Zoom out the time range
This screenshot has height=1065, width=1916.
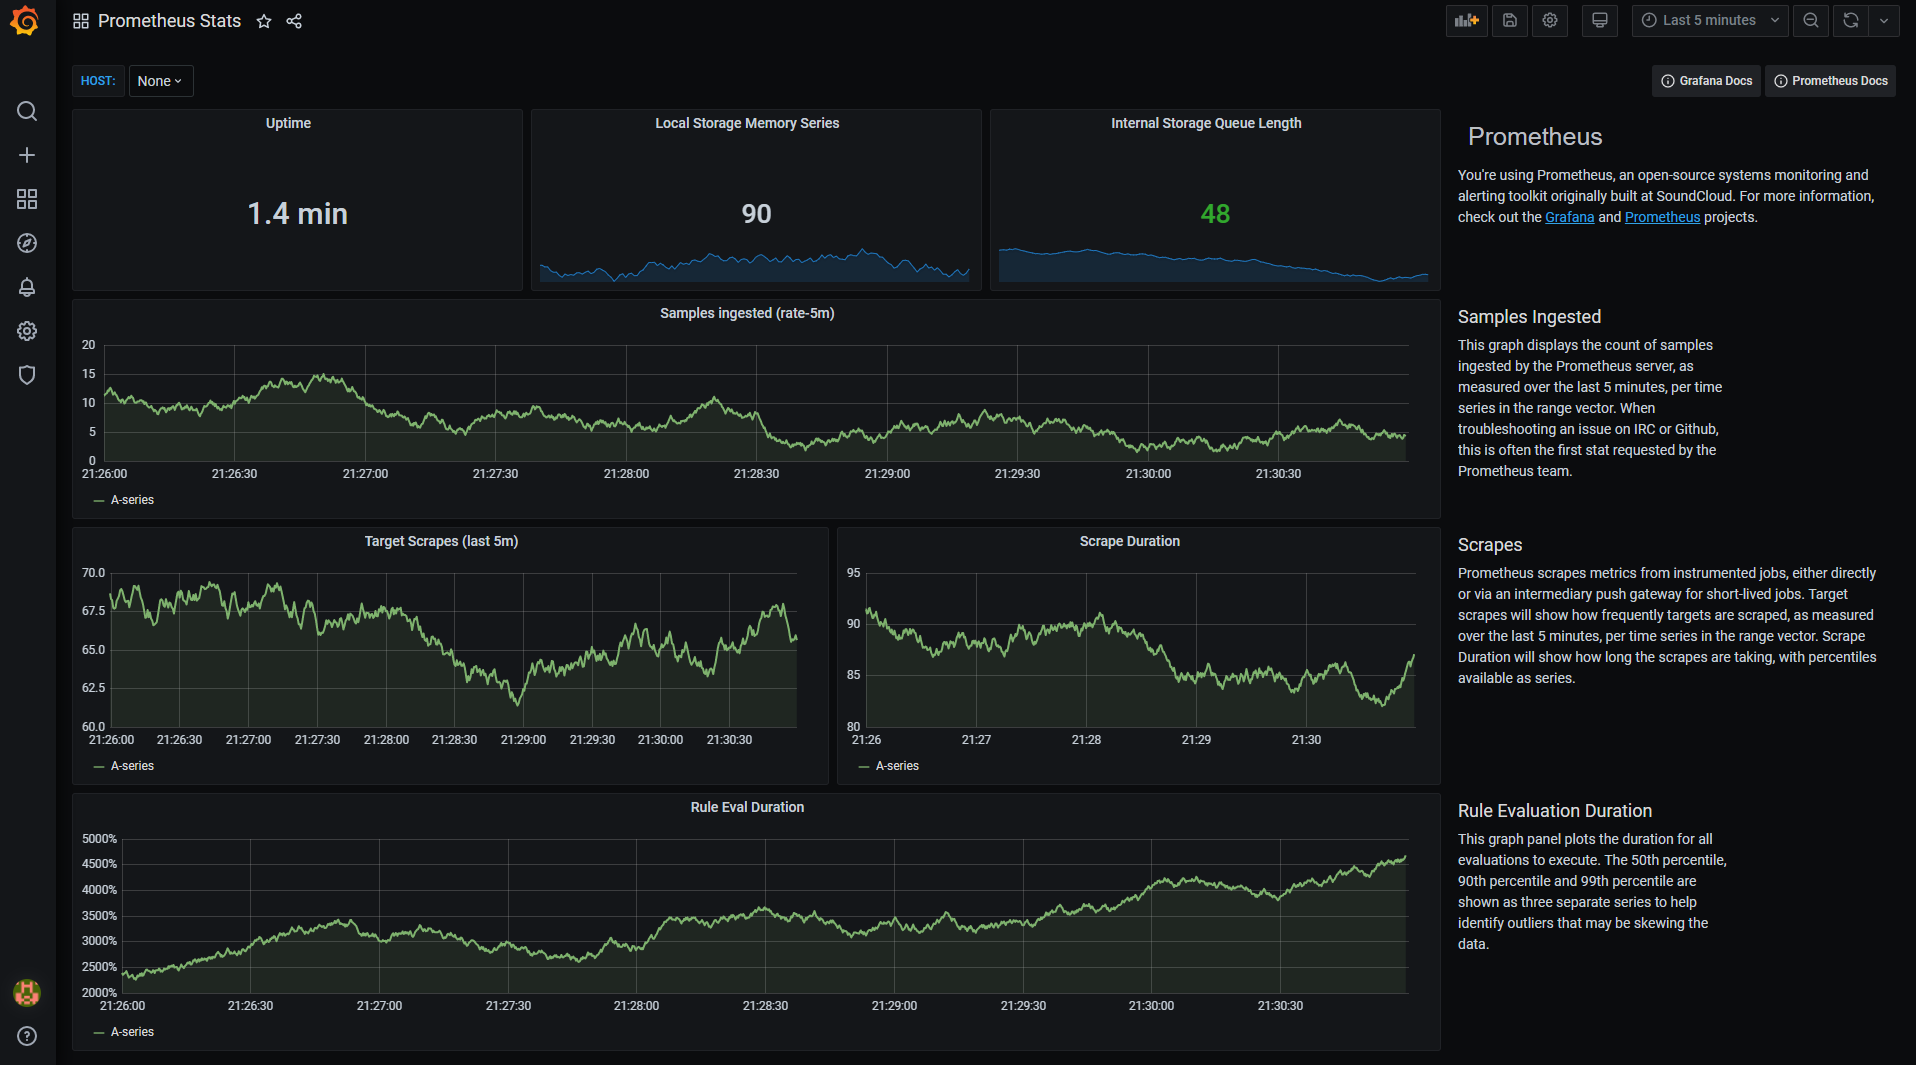pyautogui.click(x=1811, y=20)
